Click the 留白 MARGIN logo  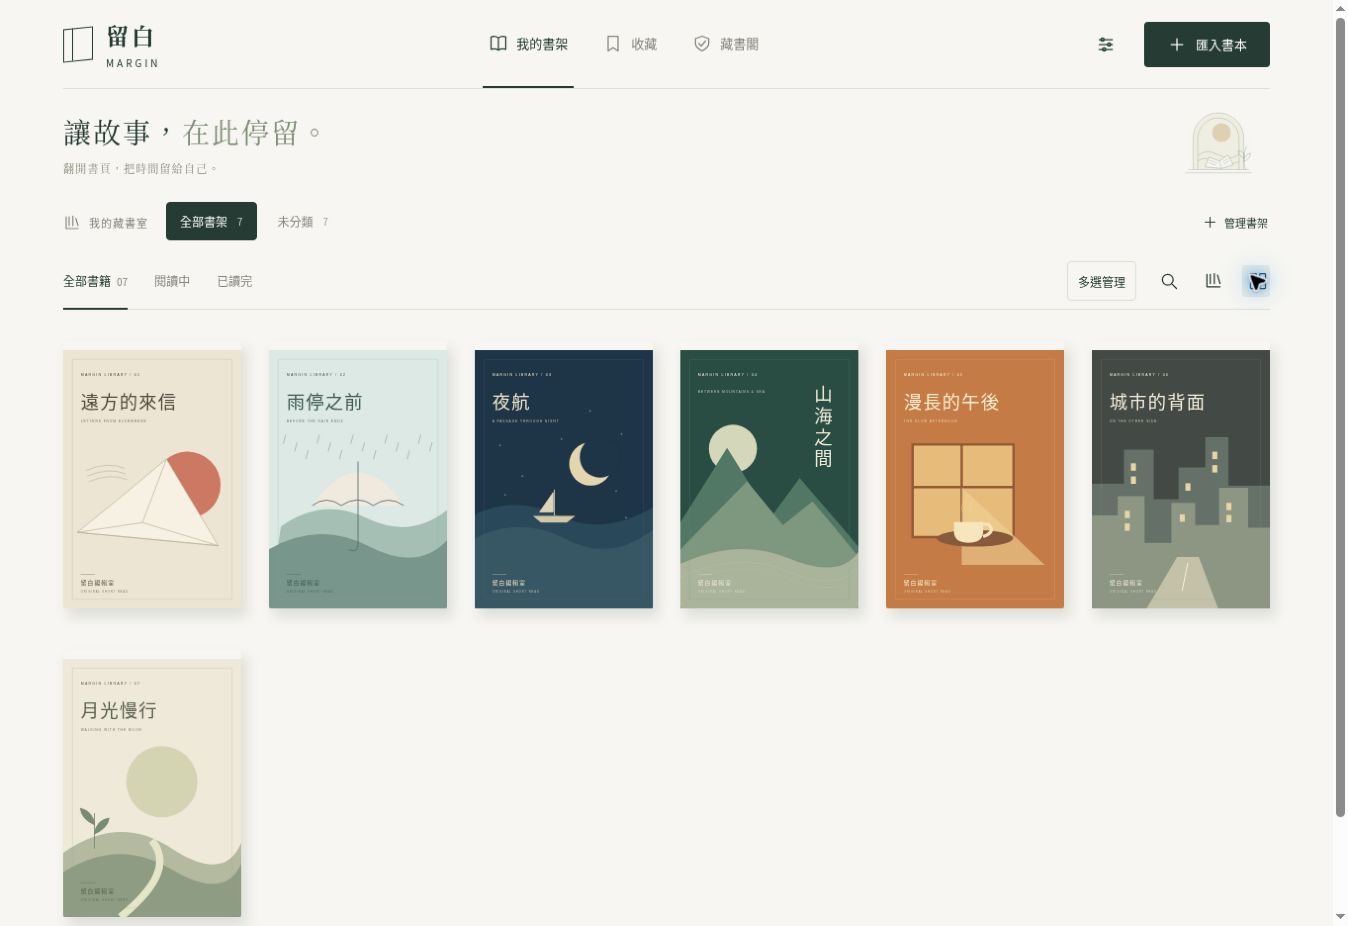[x=111, y=45]
